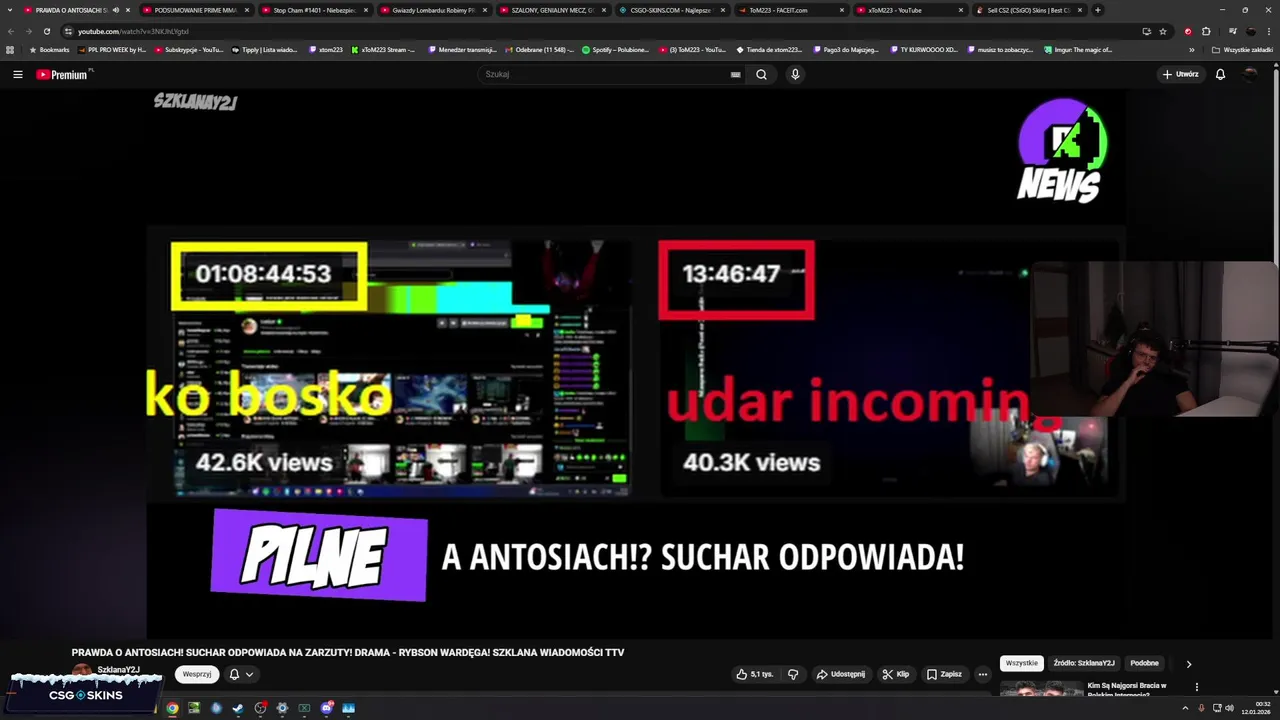The image size is (1280, 720).
Task: Save the video with the Zapisz button
Action: [943, 674]
